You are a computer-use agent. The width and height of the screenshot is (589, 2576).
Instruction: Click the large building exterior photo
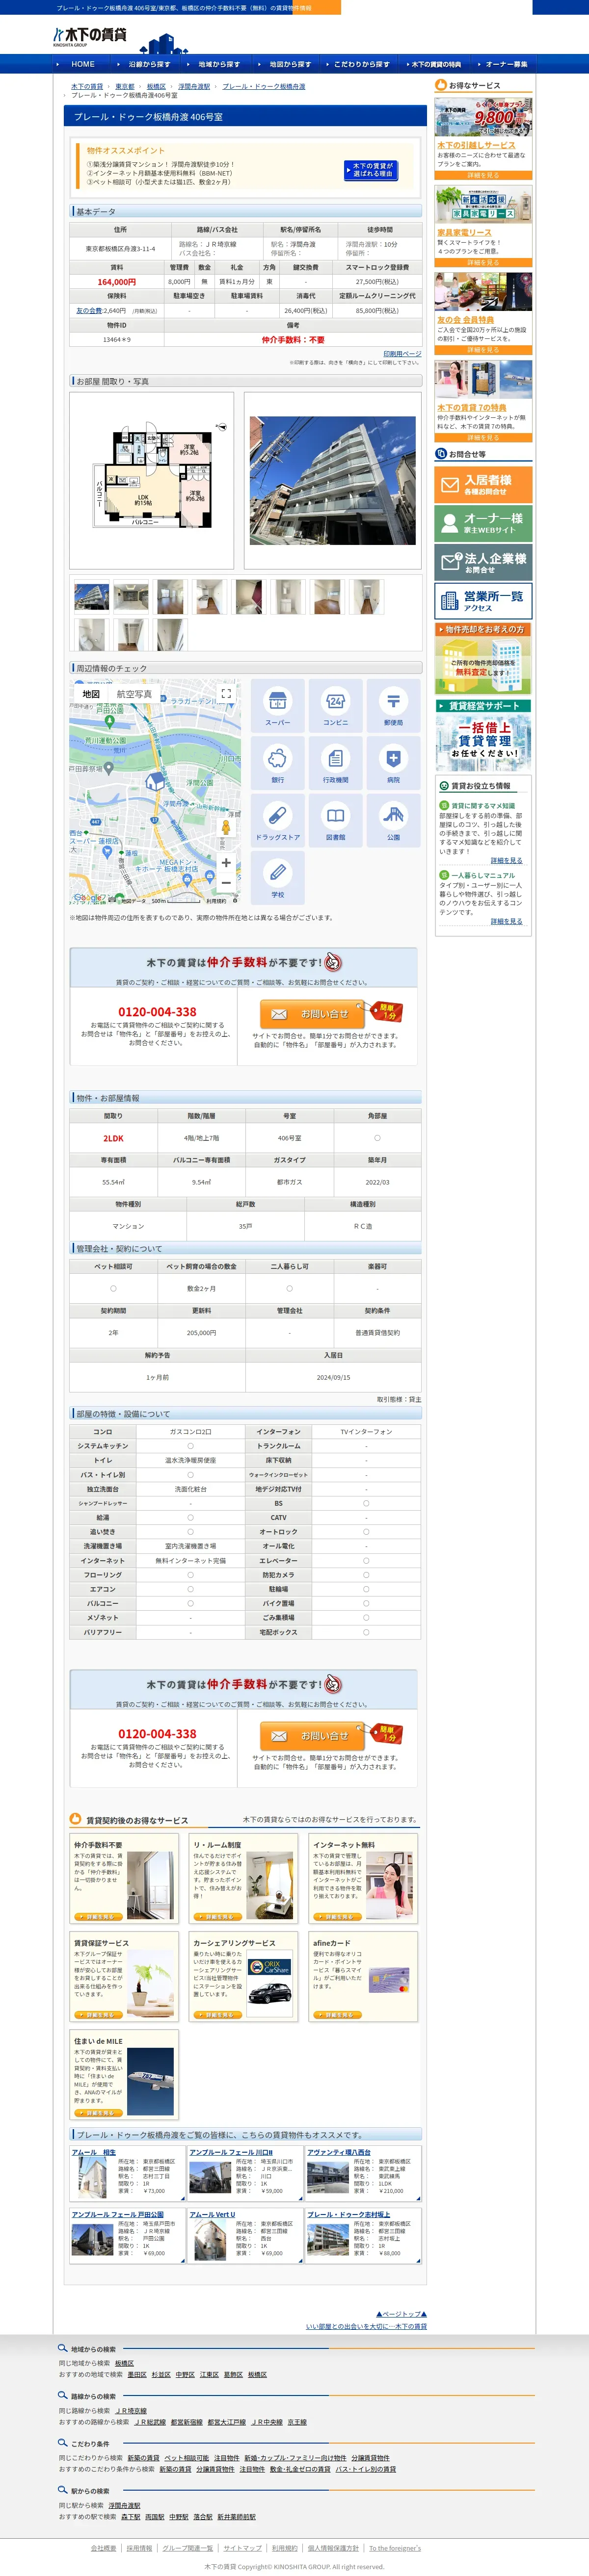[332, 480]
